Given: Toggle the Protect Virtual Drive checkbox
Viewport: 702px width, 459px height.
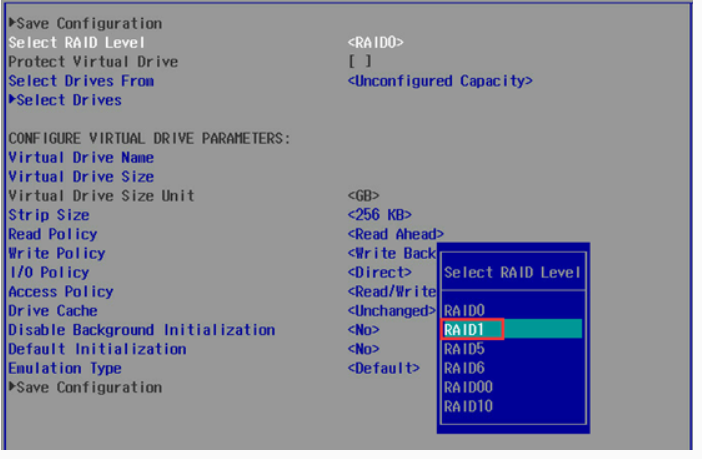Looking at the screenshot, I should coord(360,61).
